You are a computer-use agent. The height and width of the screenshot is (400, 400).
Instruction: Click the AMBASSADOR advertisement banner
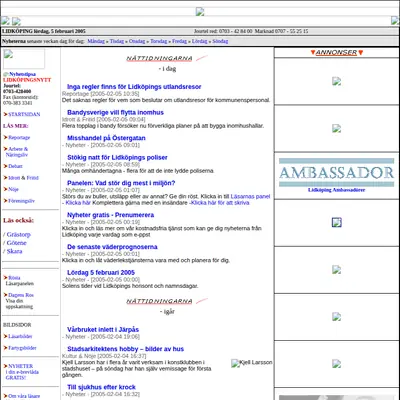click(336, 172)
